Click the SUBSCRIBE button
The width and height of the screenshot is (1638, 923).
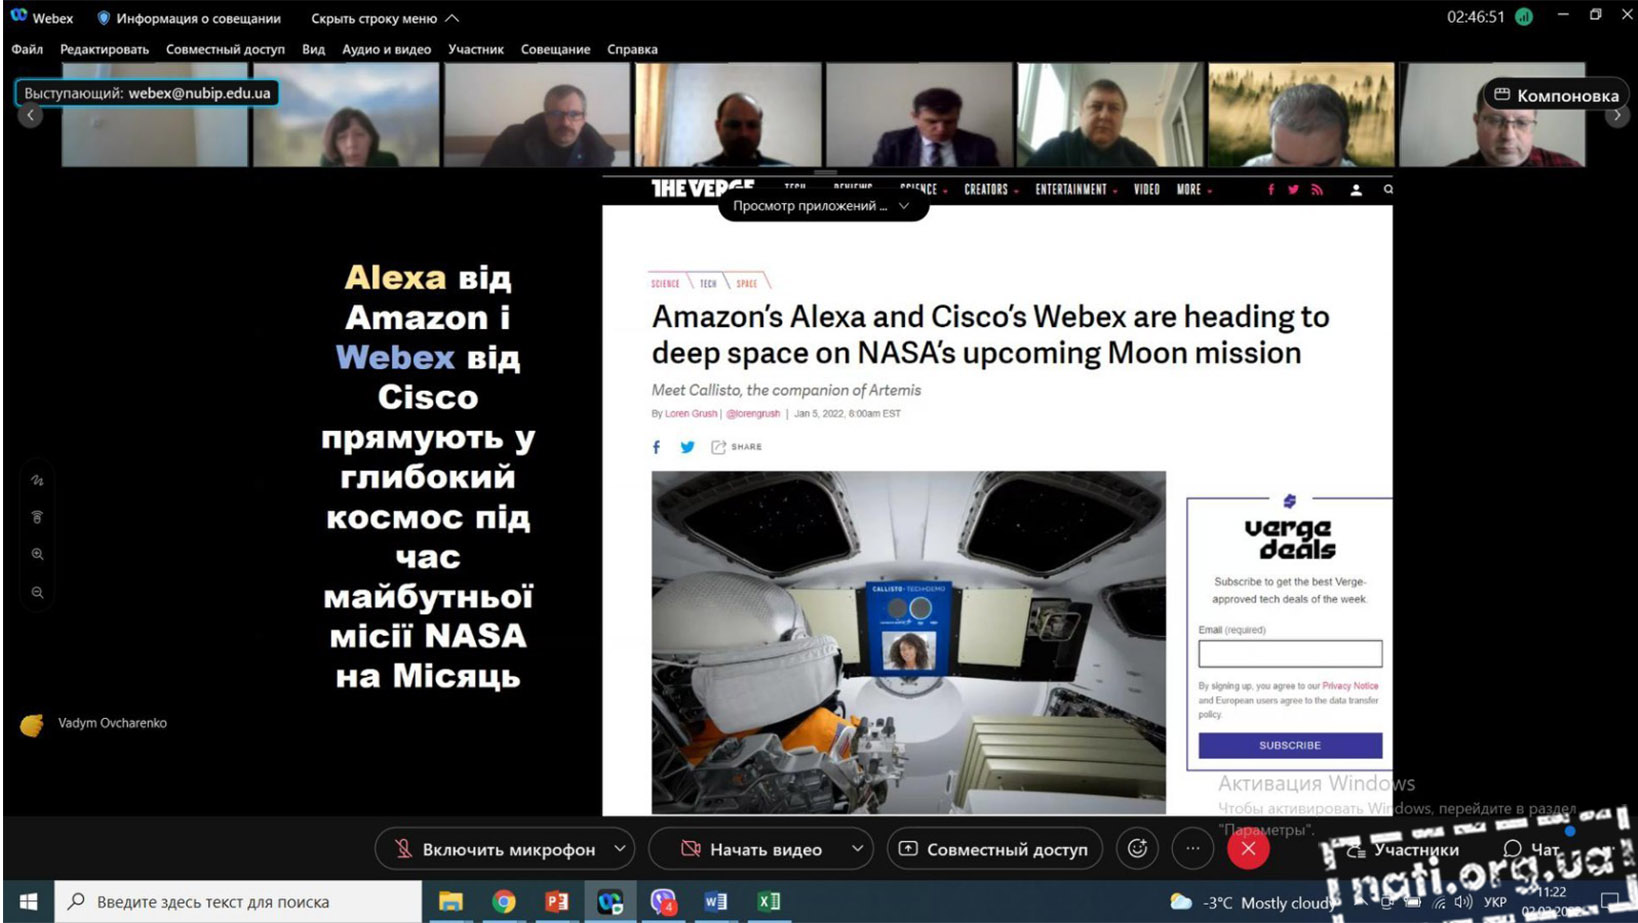coord(1290,745)
